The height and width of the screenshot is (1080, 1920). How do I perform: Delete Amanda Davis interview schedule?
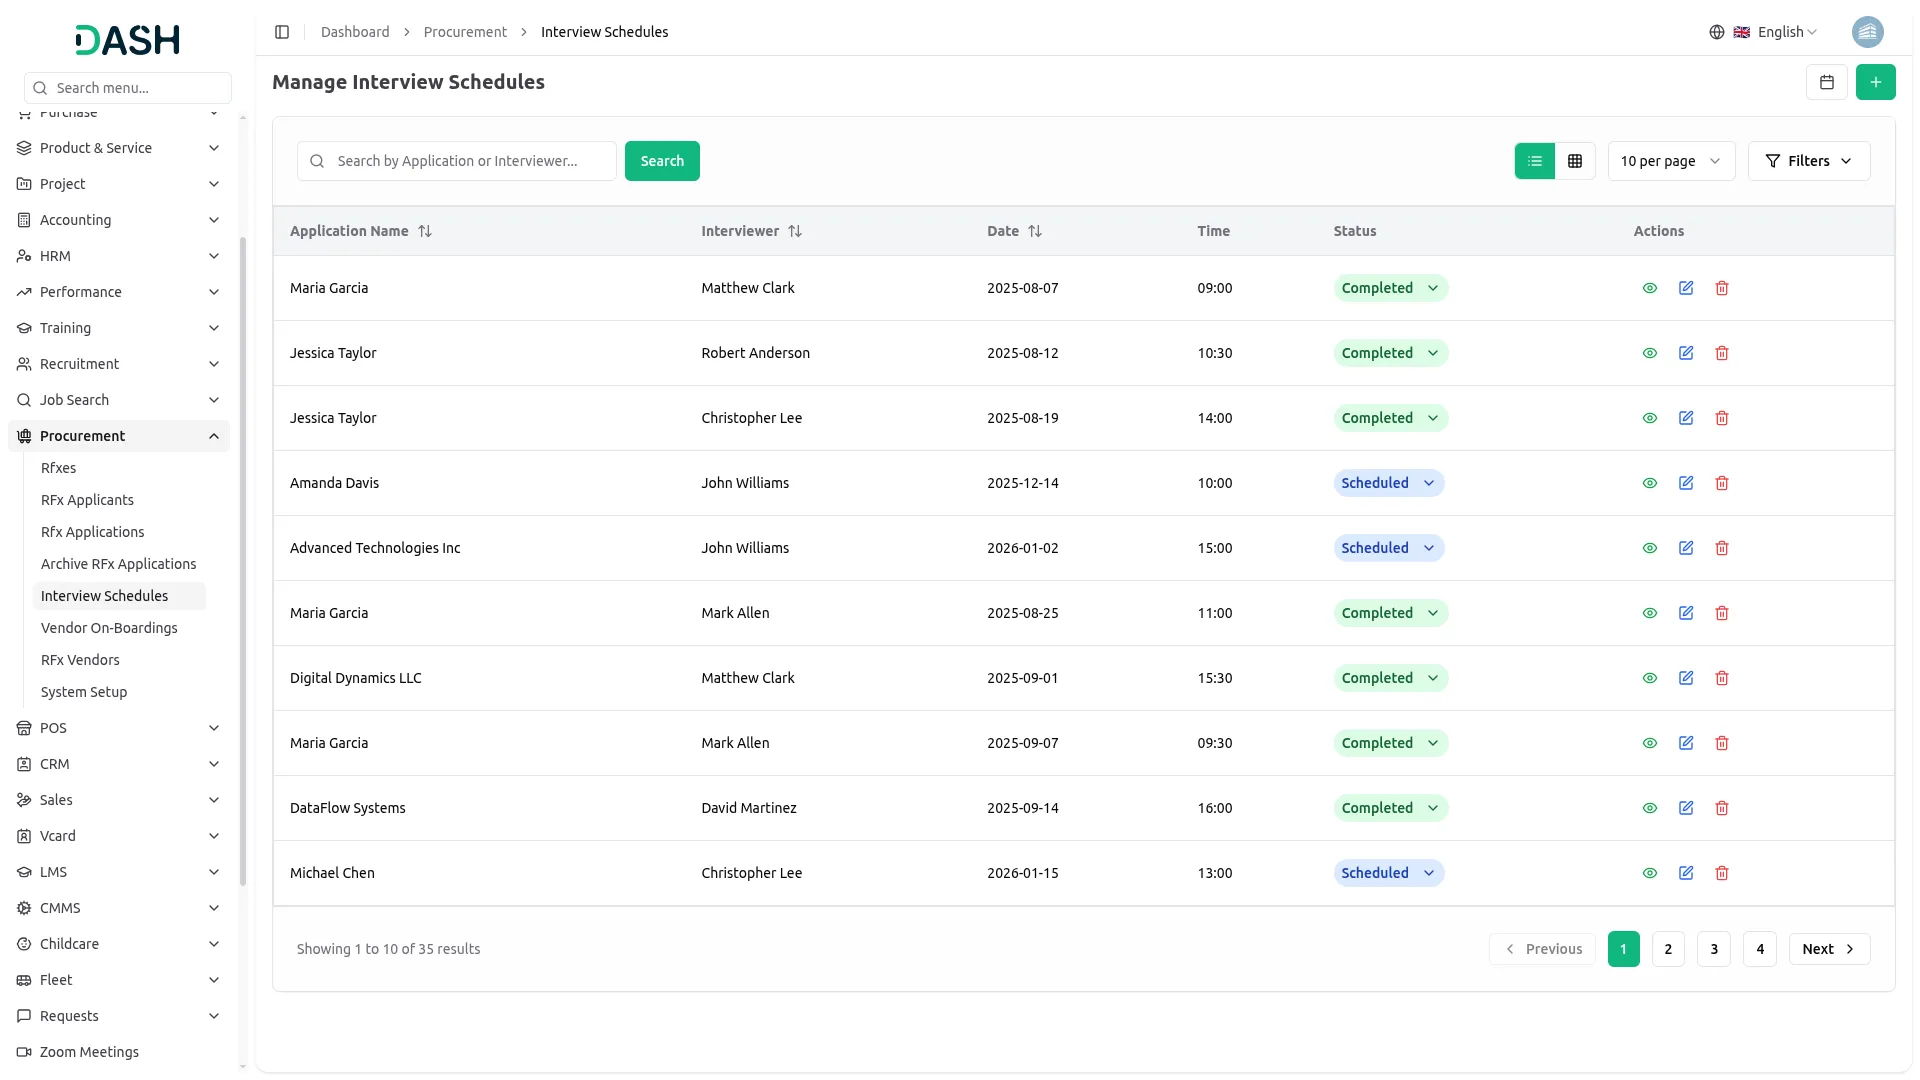coord(1721,483)
